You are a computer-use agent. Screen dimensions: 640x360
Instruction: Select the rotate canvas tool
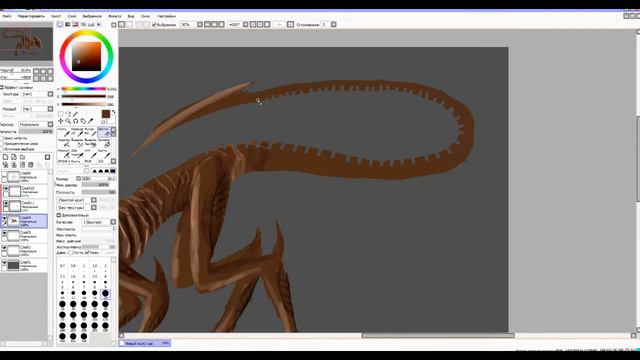coord(76,121)
